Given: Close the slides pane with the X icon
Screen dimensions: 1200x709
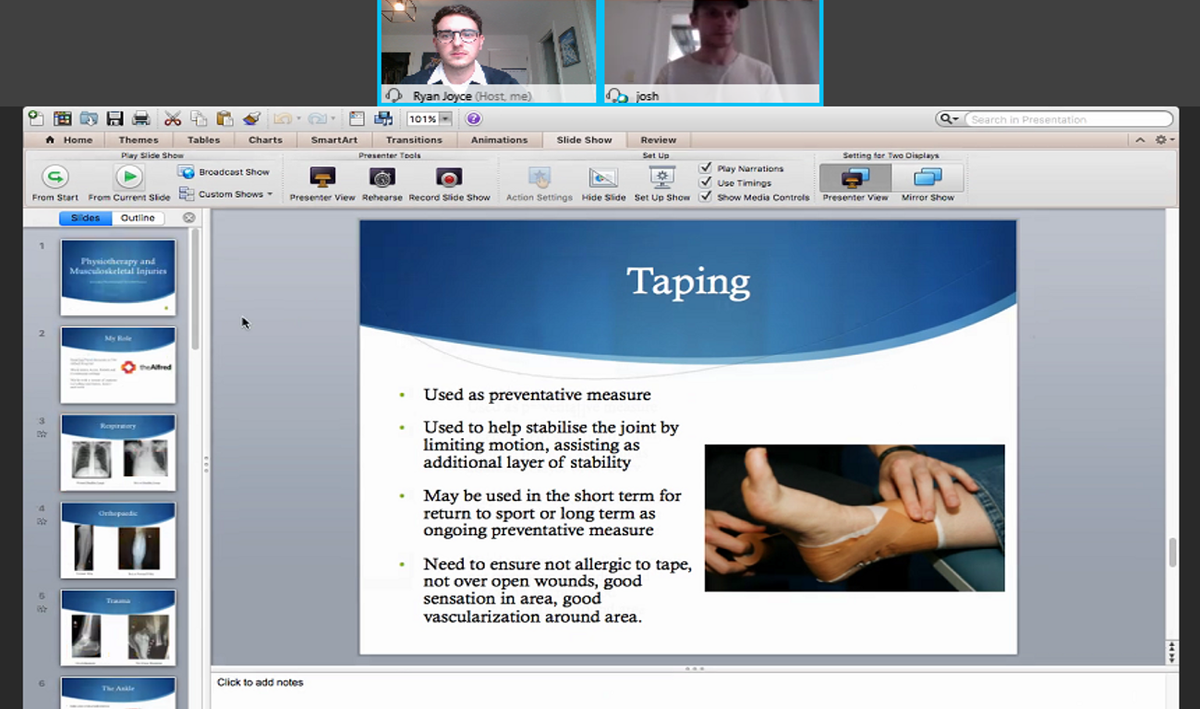Looking at the screenshot, I should tap(189, 218).
